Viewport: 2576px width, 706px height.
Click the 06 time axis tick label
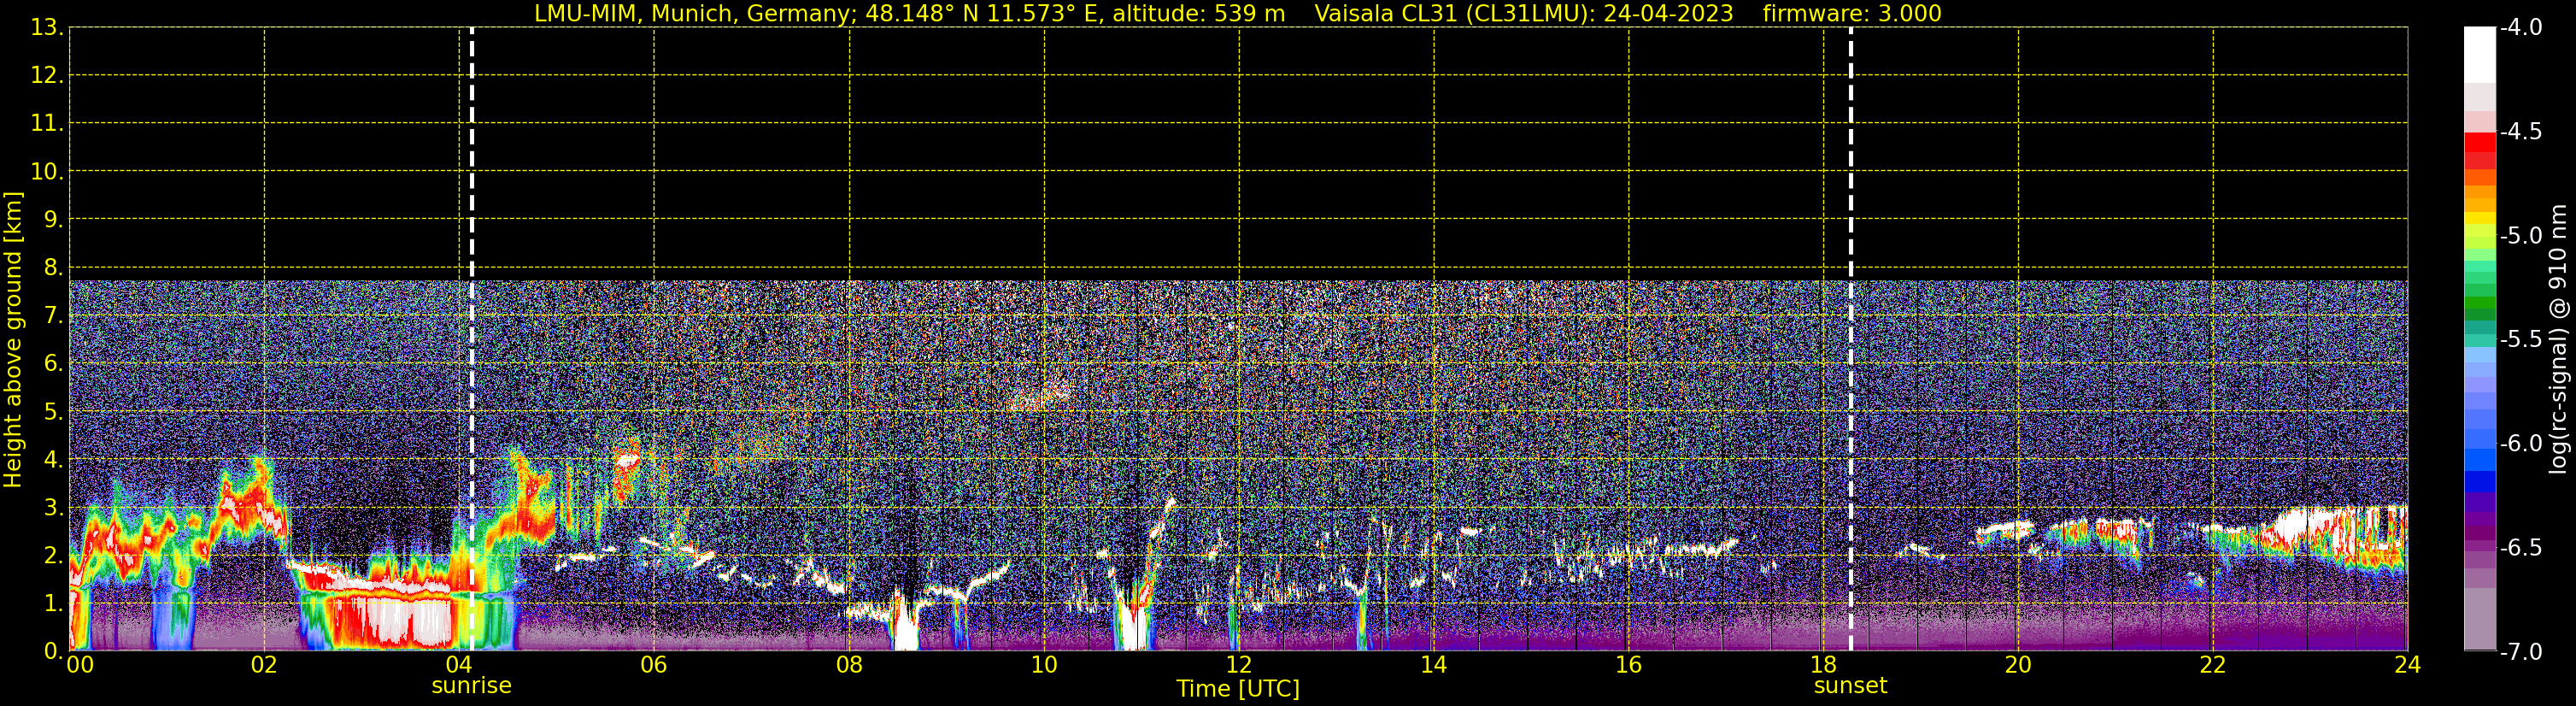[654, 664]
